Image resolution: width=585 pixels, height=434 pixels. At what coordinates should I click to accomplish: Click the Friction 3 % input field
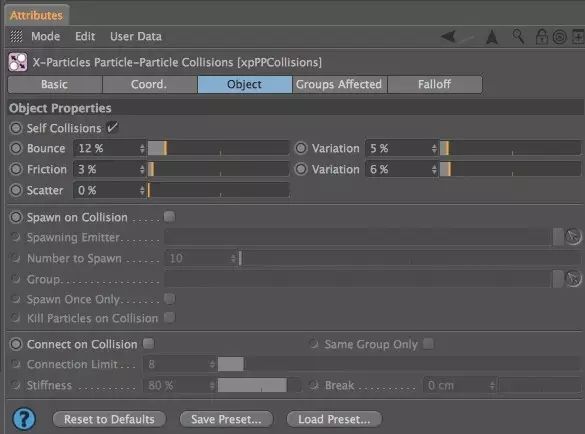click(106, 169)
